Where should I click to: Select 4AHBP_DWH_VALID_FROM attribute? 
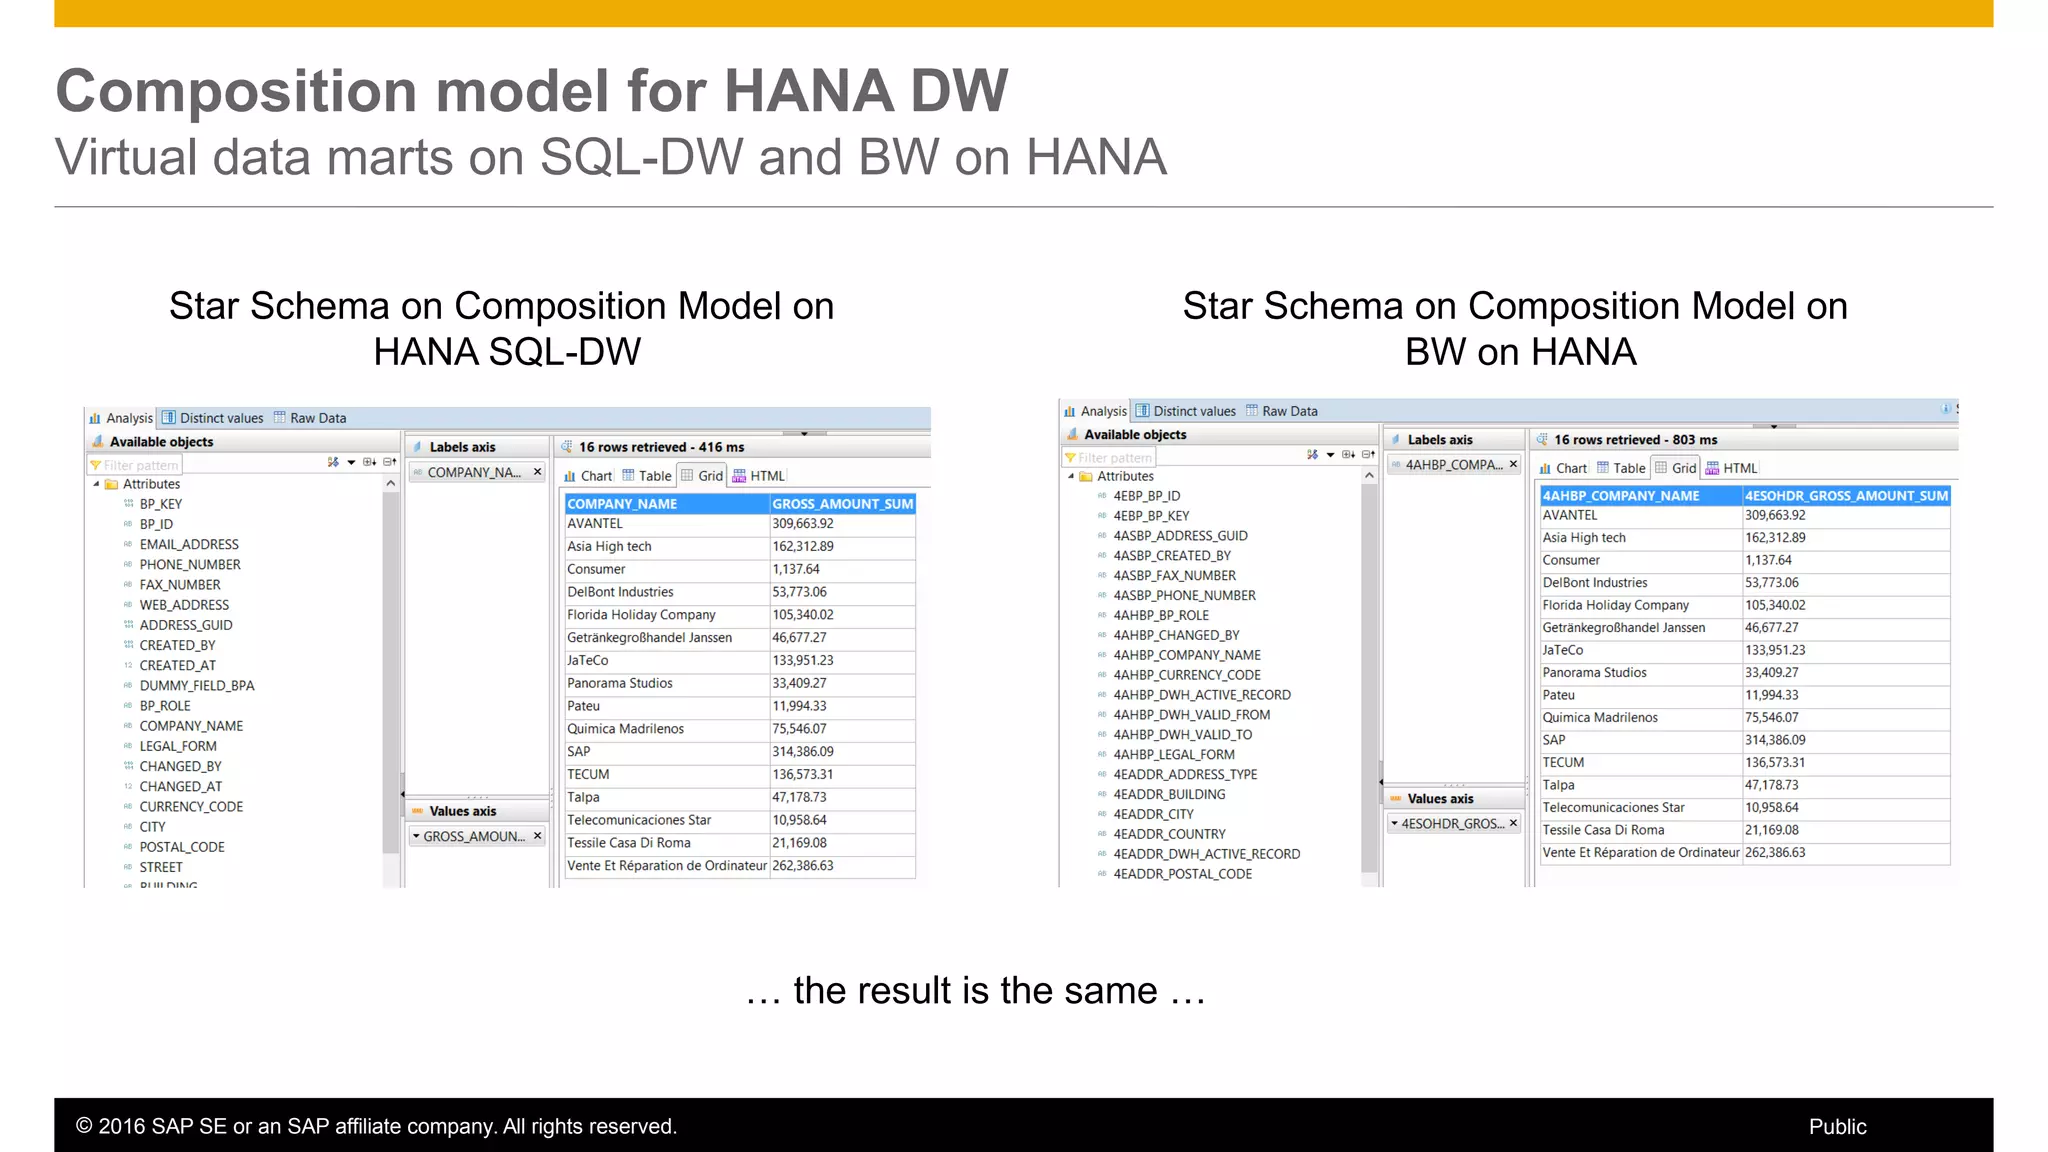tap(1191, 715)
